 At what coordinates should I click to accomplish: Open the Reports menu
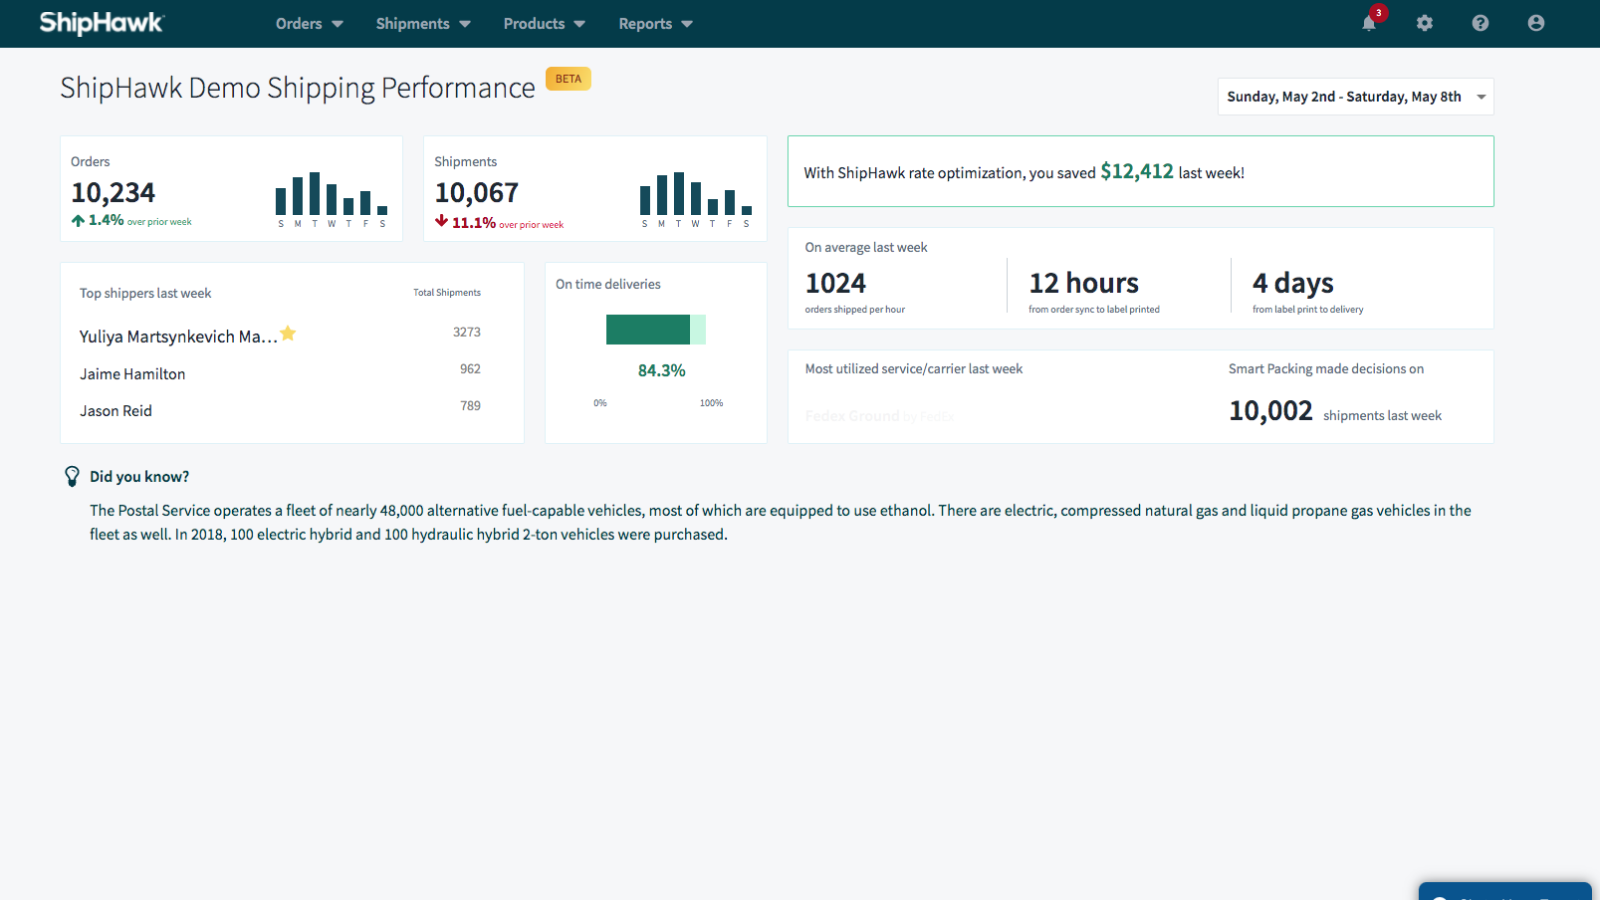click(x=655, y=23)
